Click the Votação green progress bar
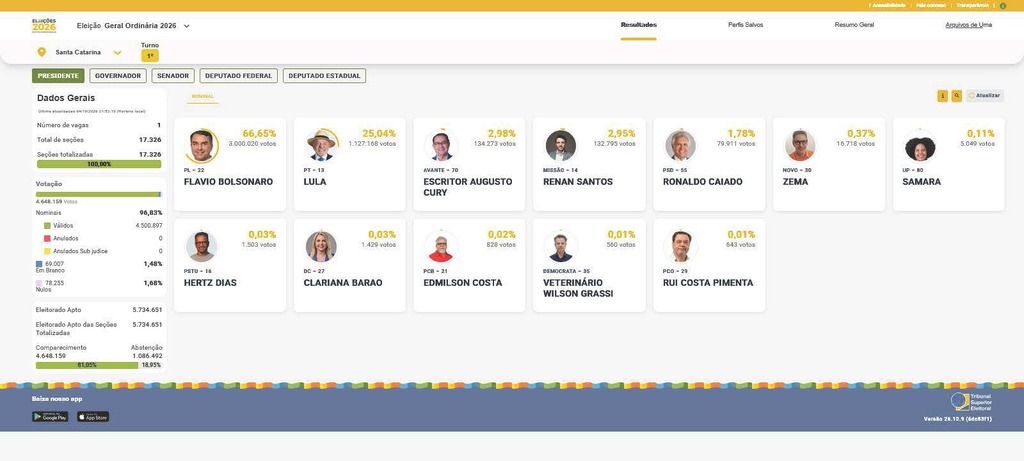The width and height of the screenshot is (1024, 461). point(99,194)
